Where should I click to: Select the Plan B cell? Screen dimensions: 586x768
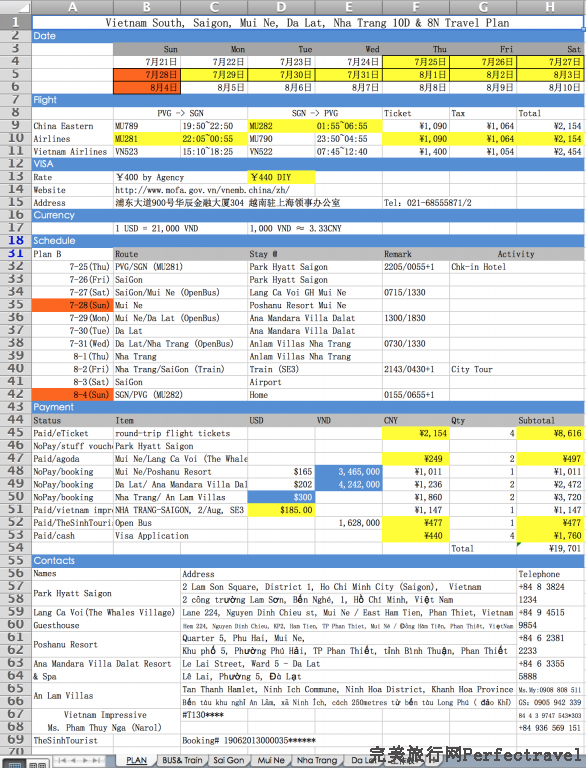[73, 254]
